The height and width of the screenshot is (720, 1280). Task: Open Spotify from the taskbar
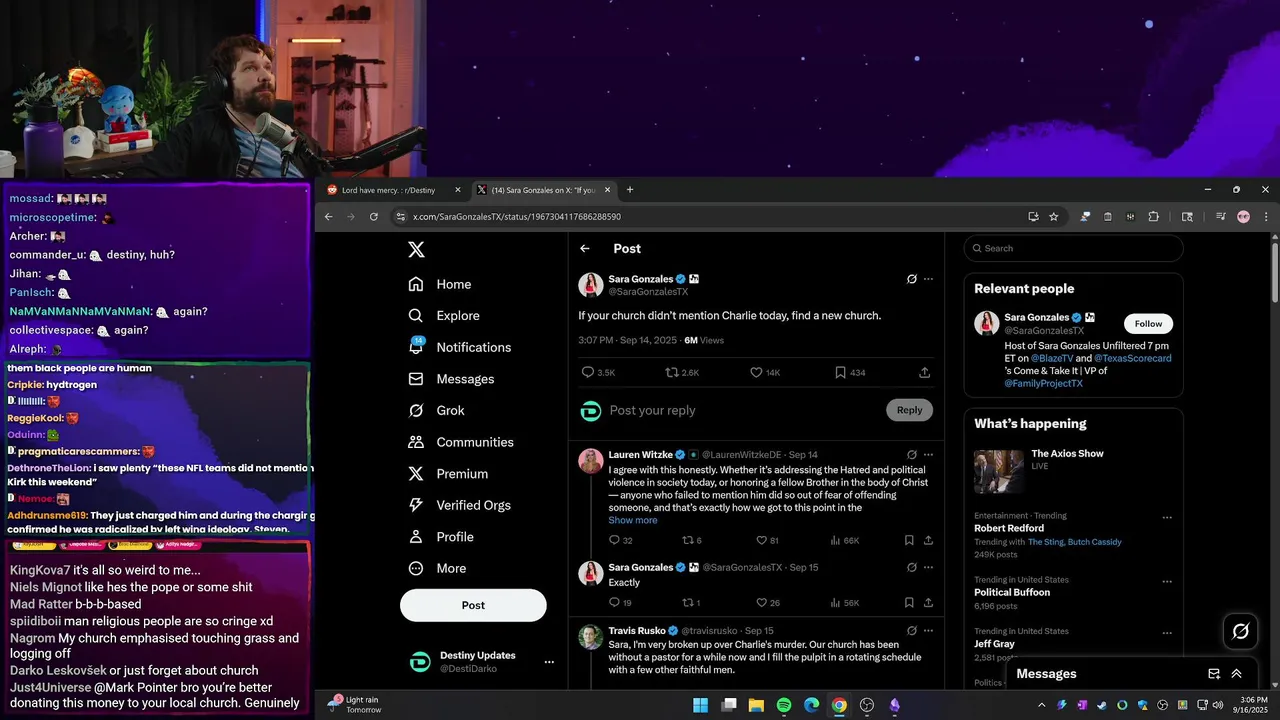pos(784,705)
